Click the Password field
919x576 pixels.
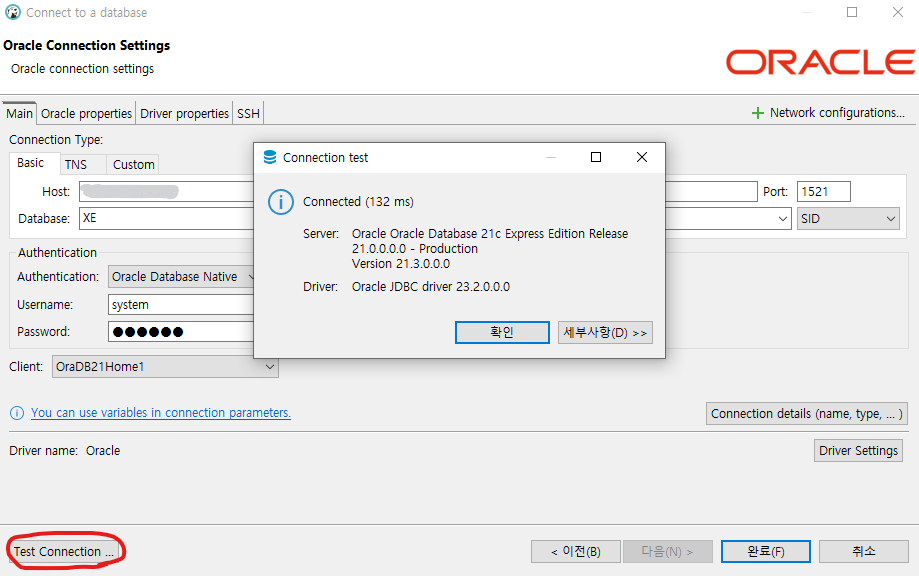pos(181,332)
